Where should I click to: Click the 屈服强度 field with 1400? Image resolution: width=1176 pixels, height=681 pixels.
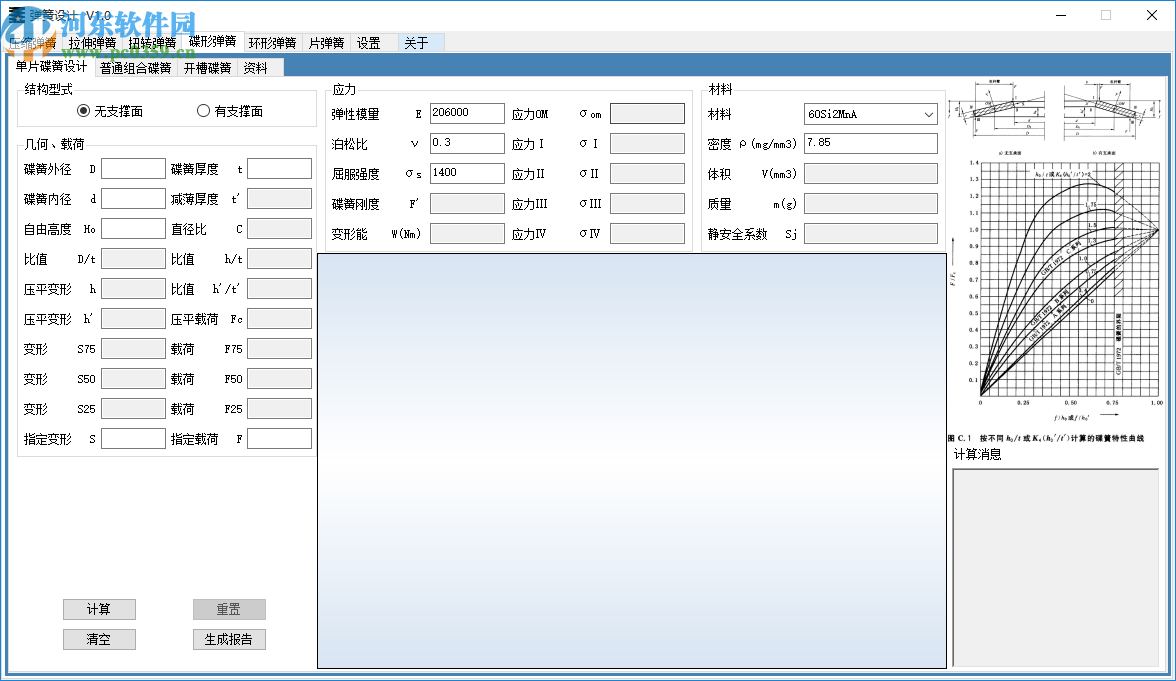pos(466,173)
